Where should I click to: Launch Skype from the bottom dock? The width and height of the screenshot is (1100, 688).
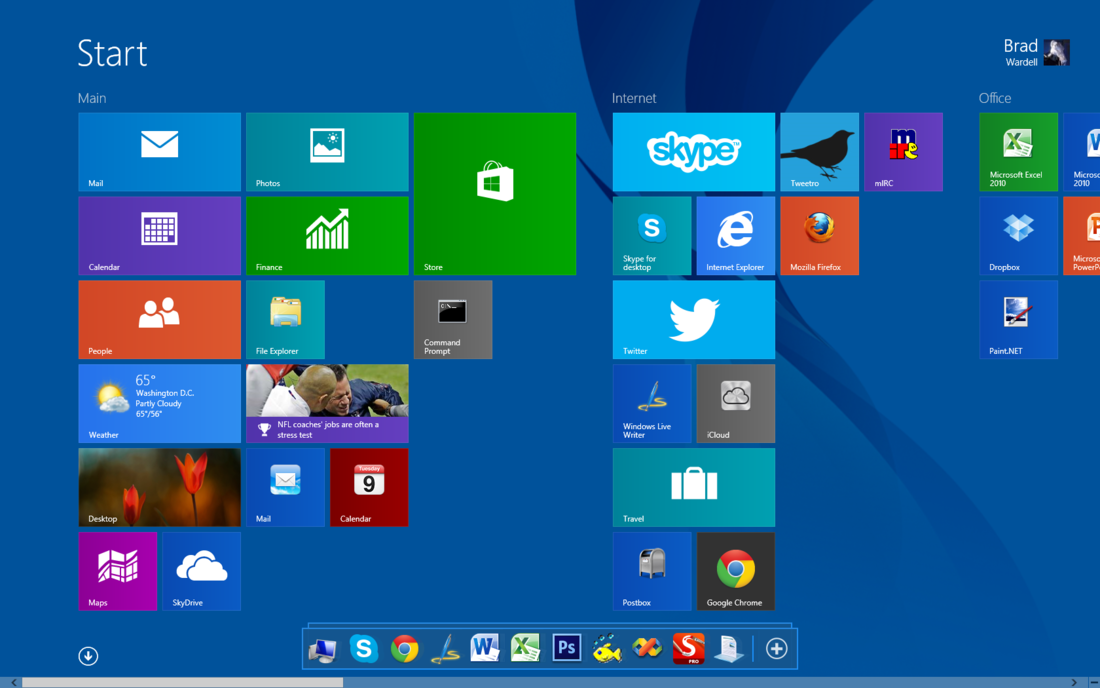coord(363,649)
